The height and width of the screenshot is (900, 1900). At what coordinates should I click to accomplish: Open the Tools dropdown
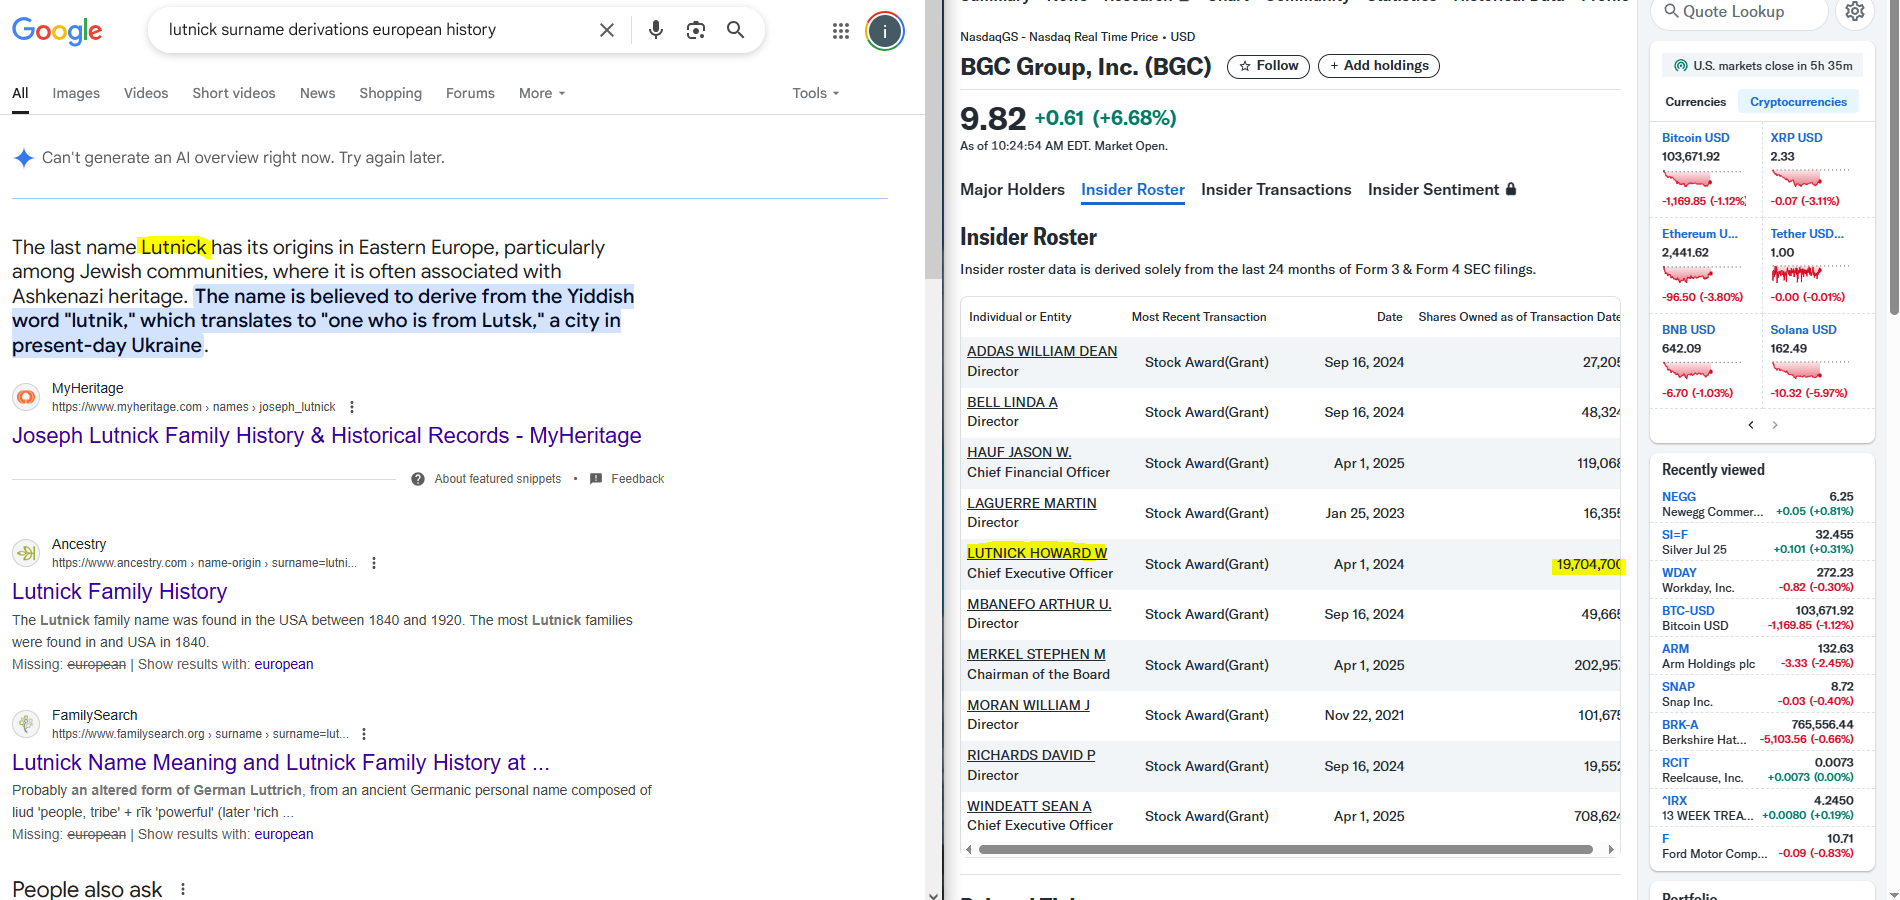(816, 93)
